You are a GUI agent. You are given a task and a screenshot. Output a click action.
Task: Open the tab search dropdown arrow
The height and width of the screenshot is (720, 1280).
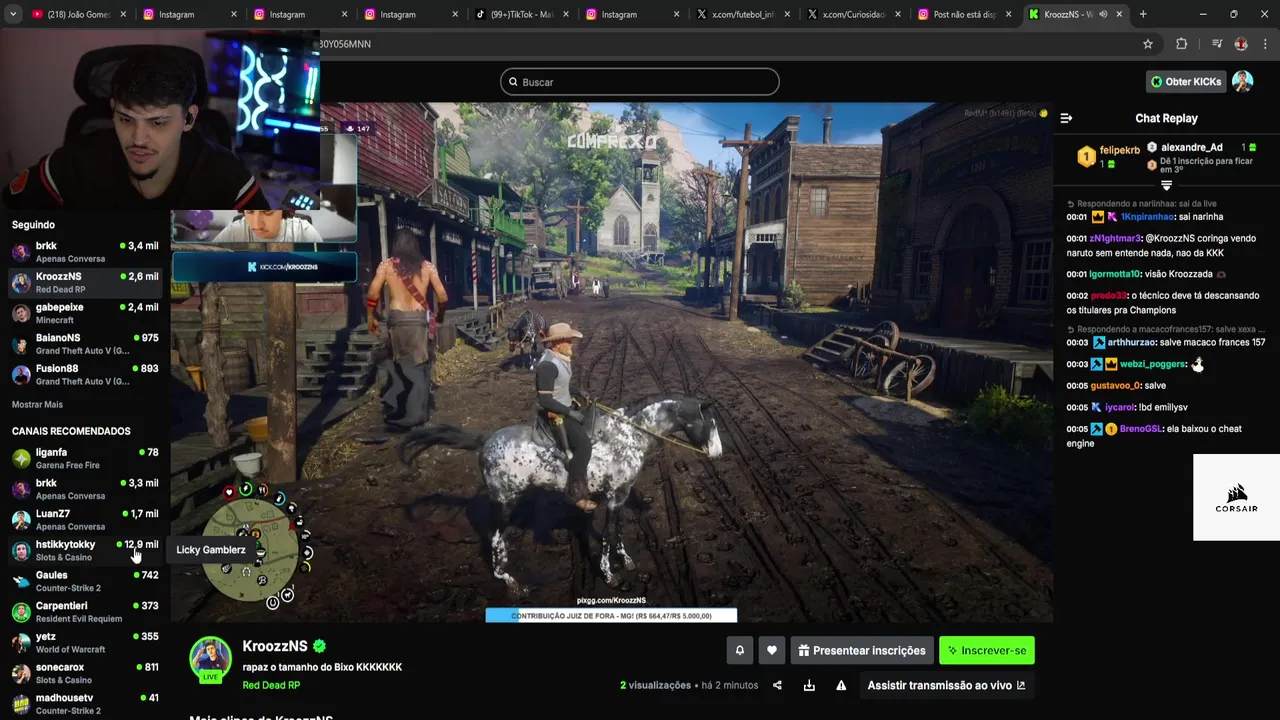coord(13,14)
